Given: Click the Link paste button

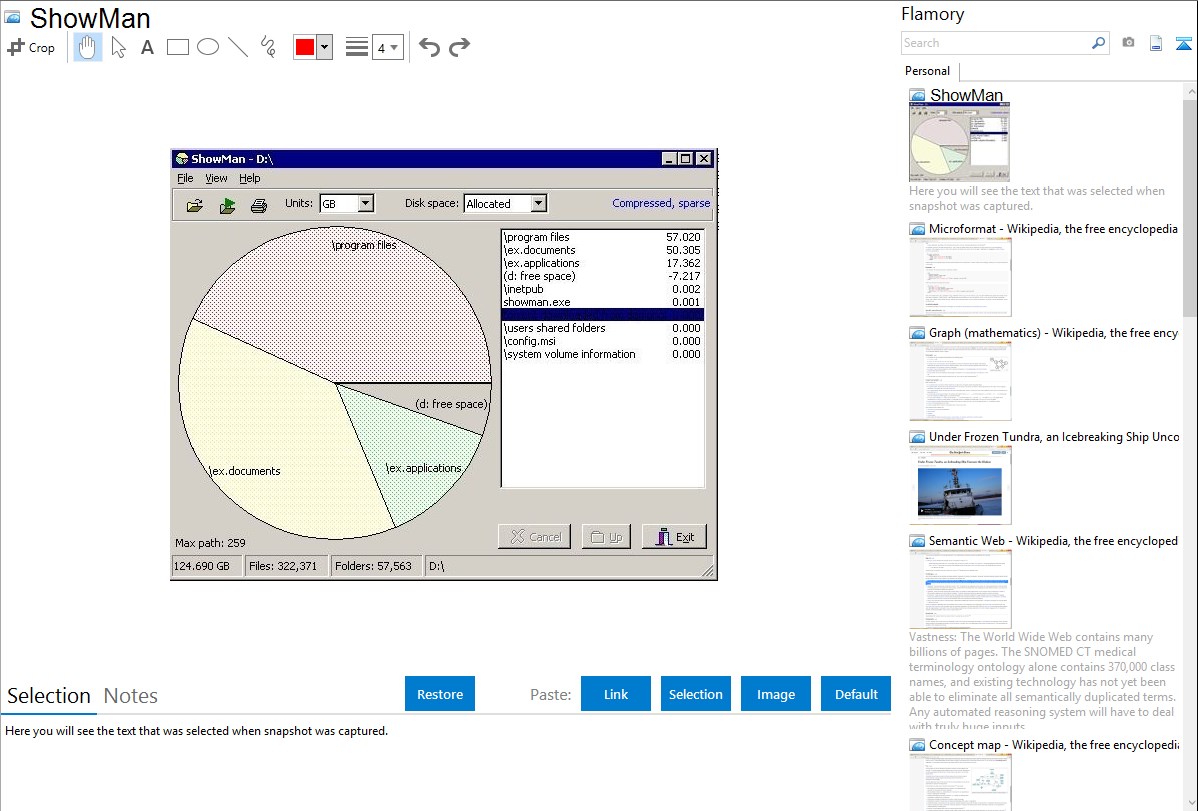Looking at the screenshot, I should coord(616,694).
